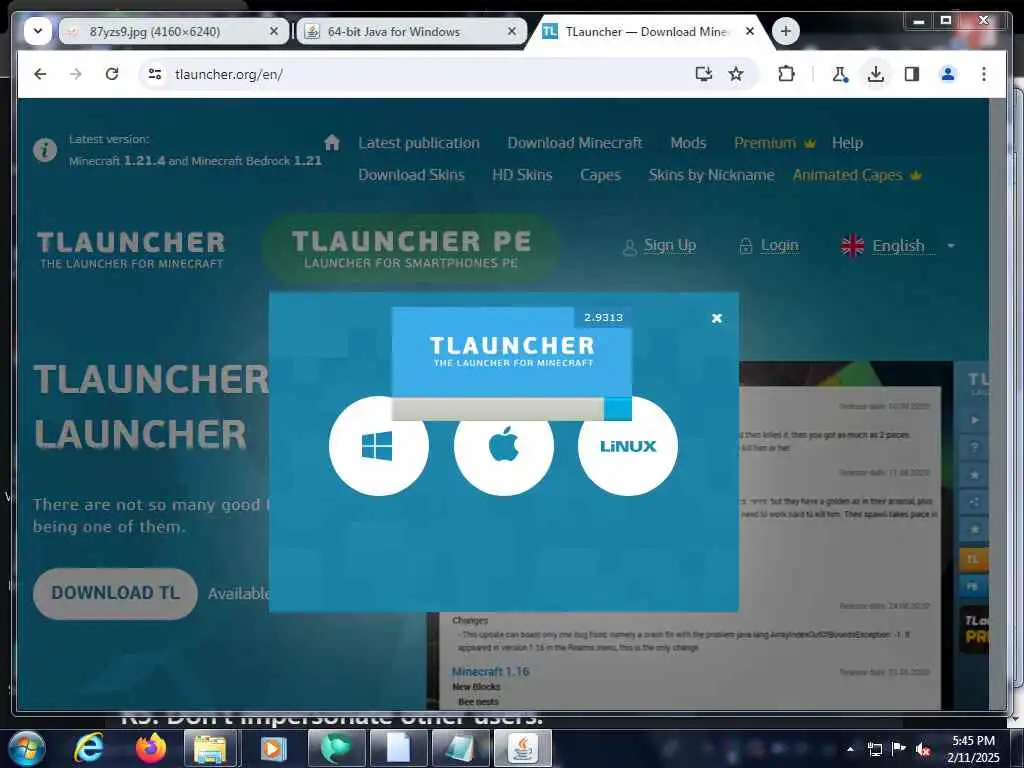
Task: Open Animated Capes link
Action: coord(857,175)
